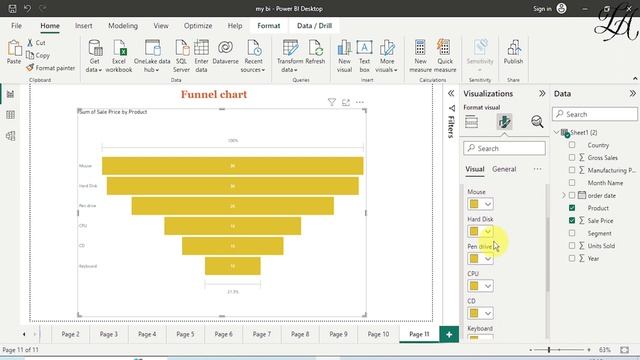
Task: Tick the Manufacturing P... checkbox
Action: (x=572, y=170)
